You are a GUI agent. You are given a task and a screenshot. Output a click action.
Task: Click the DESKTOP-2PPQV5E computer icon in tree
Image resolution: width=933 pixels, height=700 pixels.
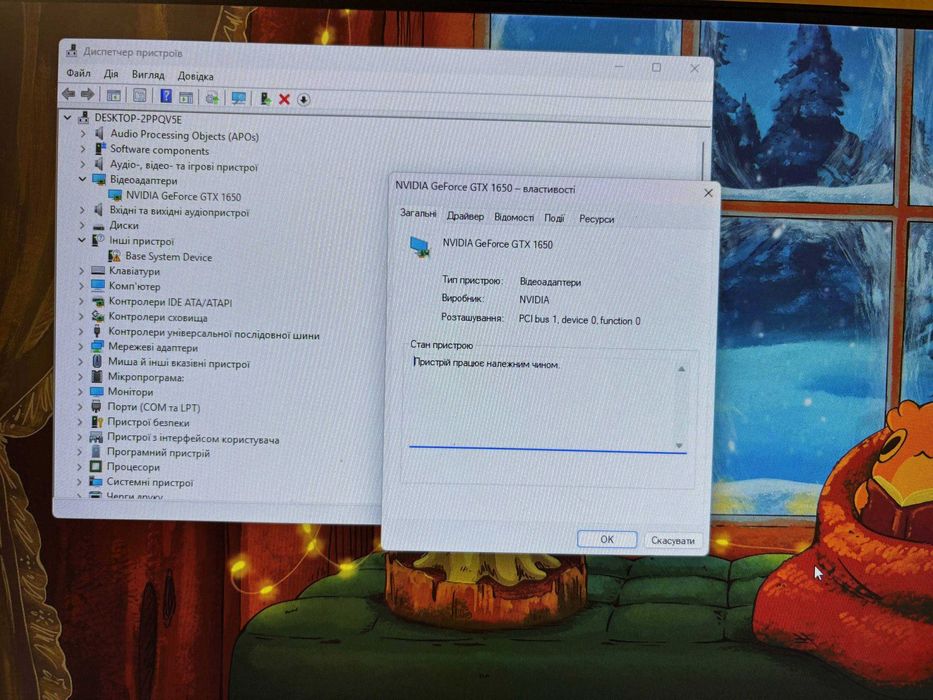83,117
